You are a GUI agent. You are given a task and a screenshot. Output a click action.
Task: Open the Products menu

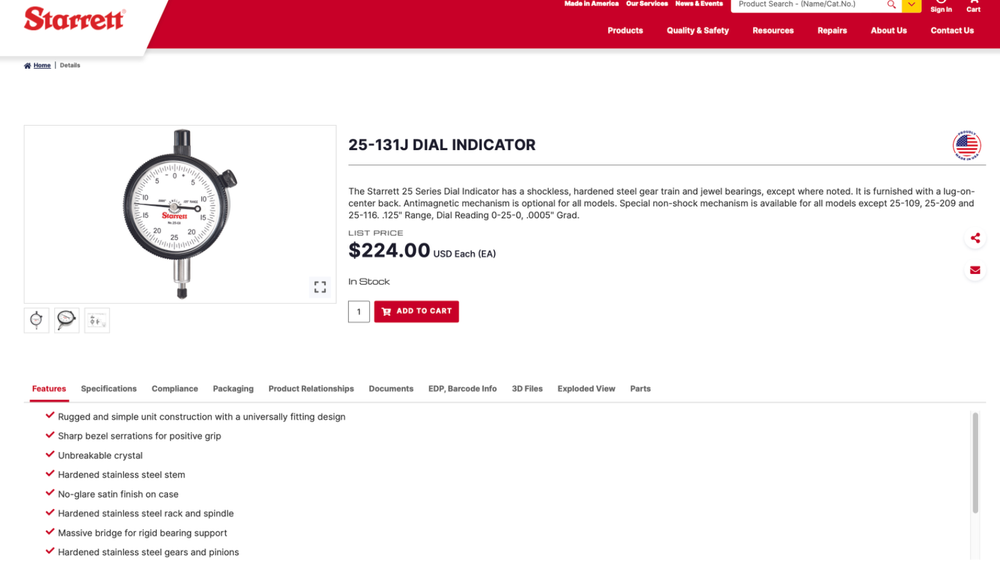click(x=625, y=31)
